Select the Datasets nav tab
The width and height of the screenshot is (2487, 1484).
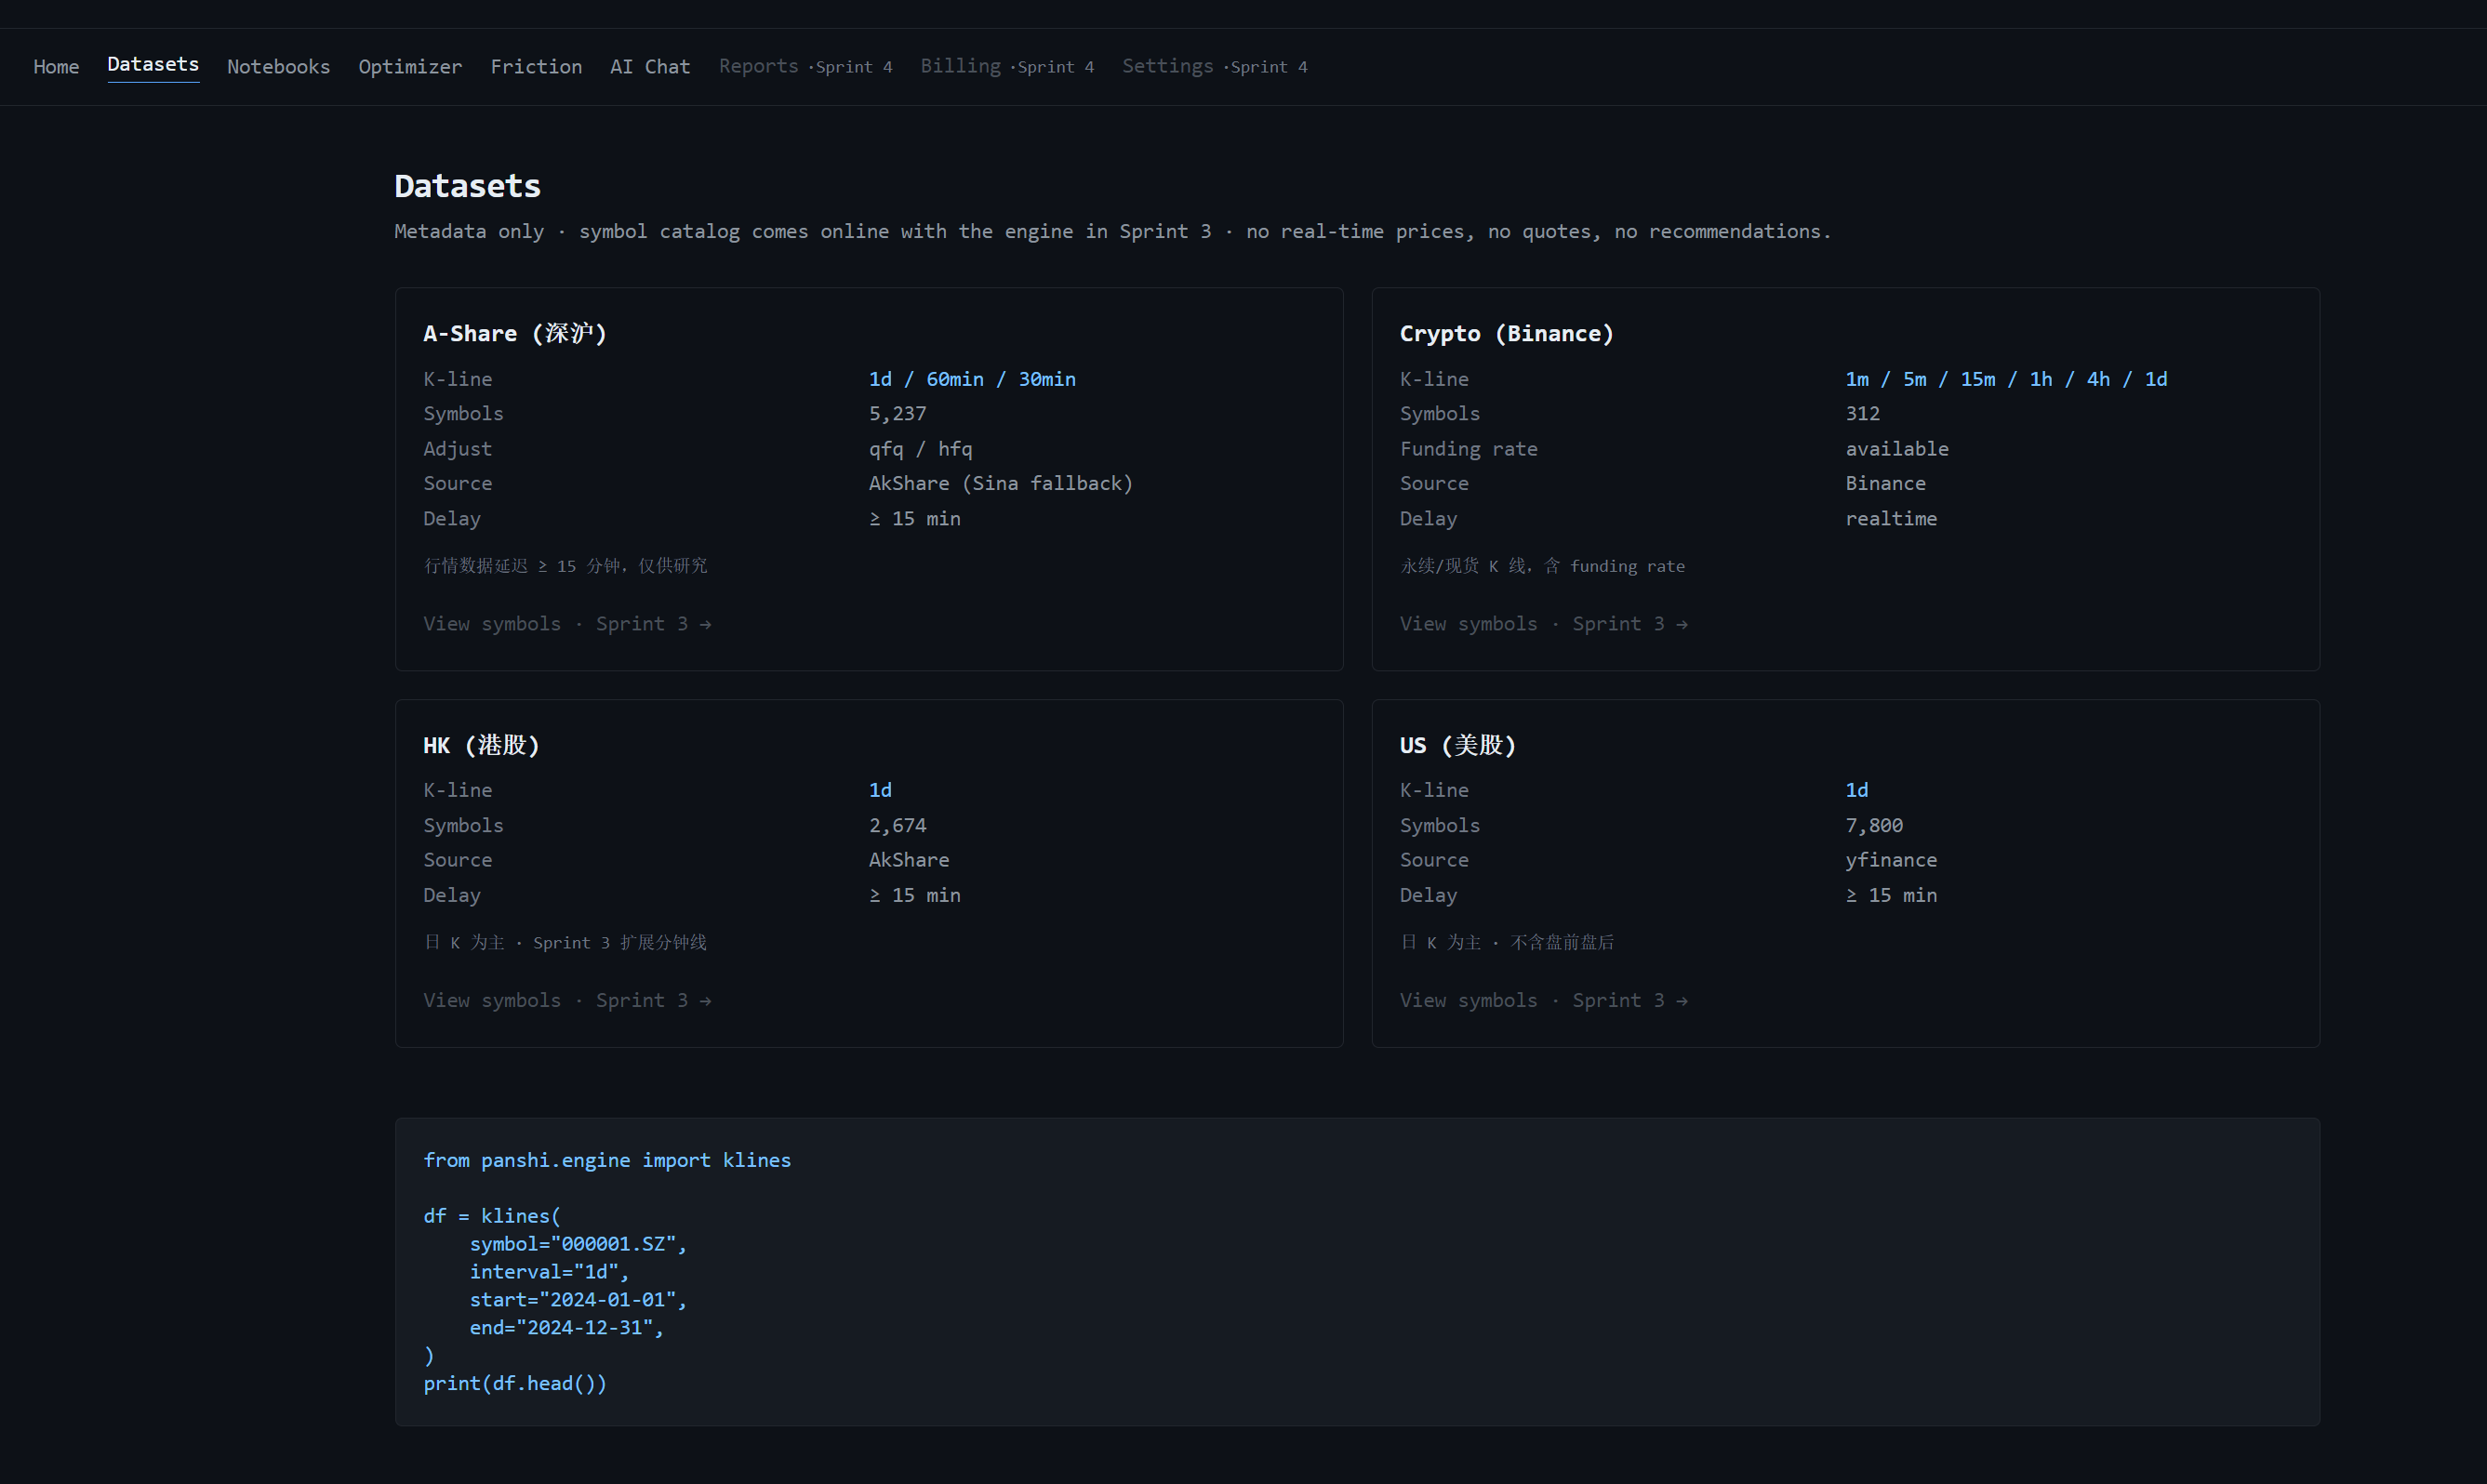click(153, 65)
